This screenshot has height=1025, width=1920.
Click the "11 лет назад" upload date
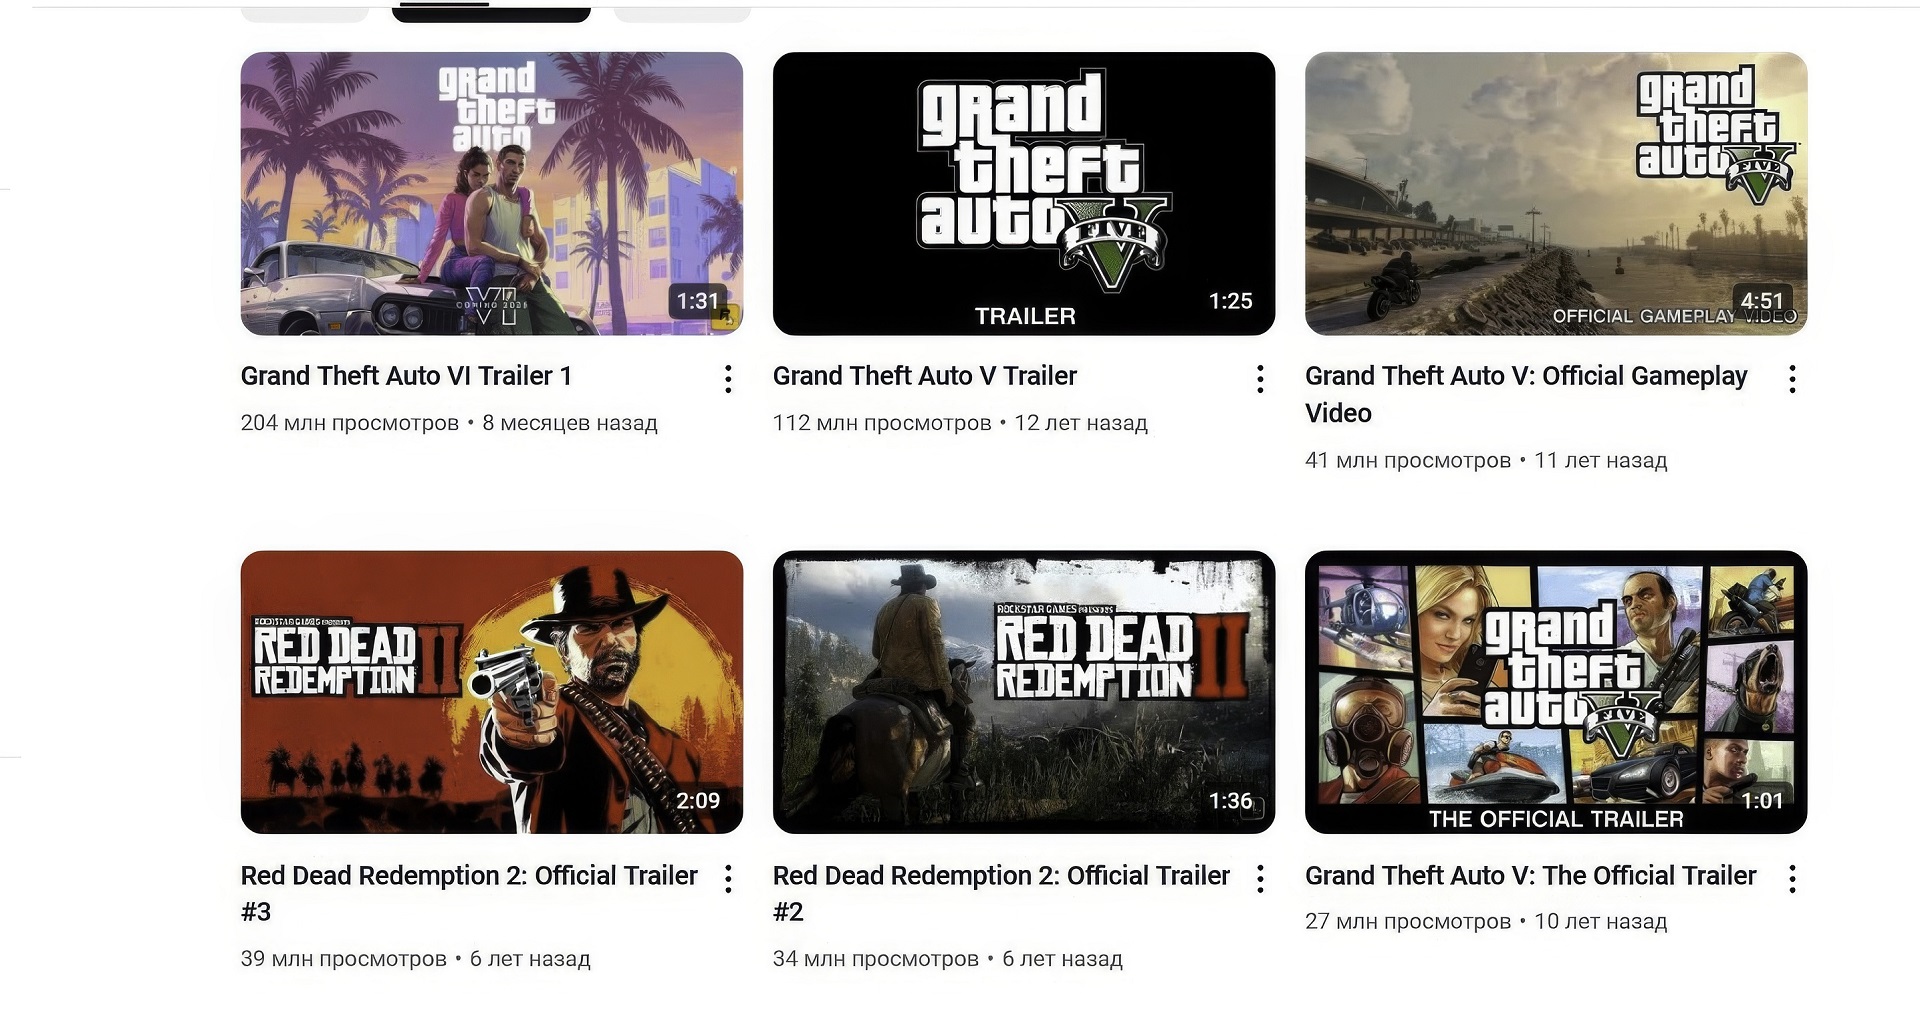point(1601,461)
